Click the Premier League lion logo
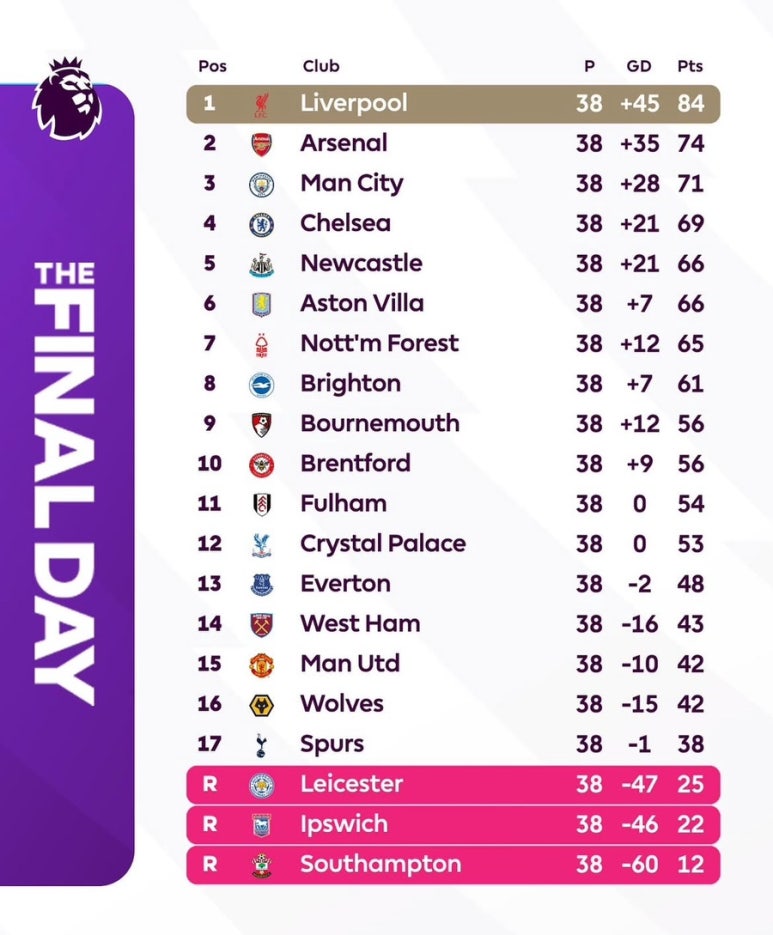Image resolution: width=773 pixels, height=935 pixels. click(x=67, y=98)
